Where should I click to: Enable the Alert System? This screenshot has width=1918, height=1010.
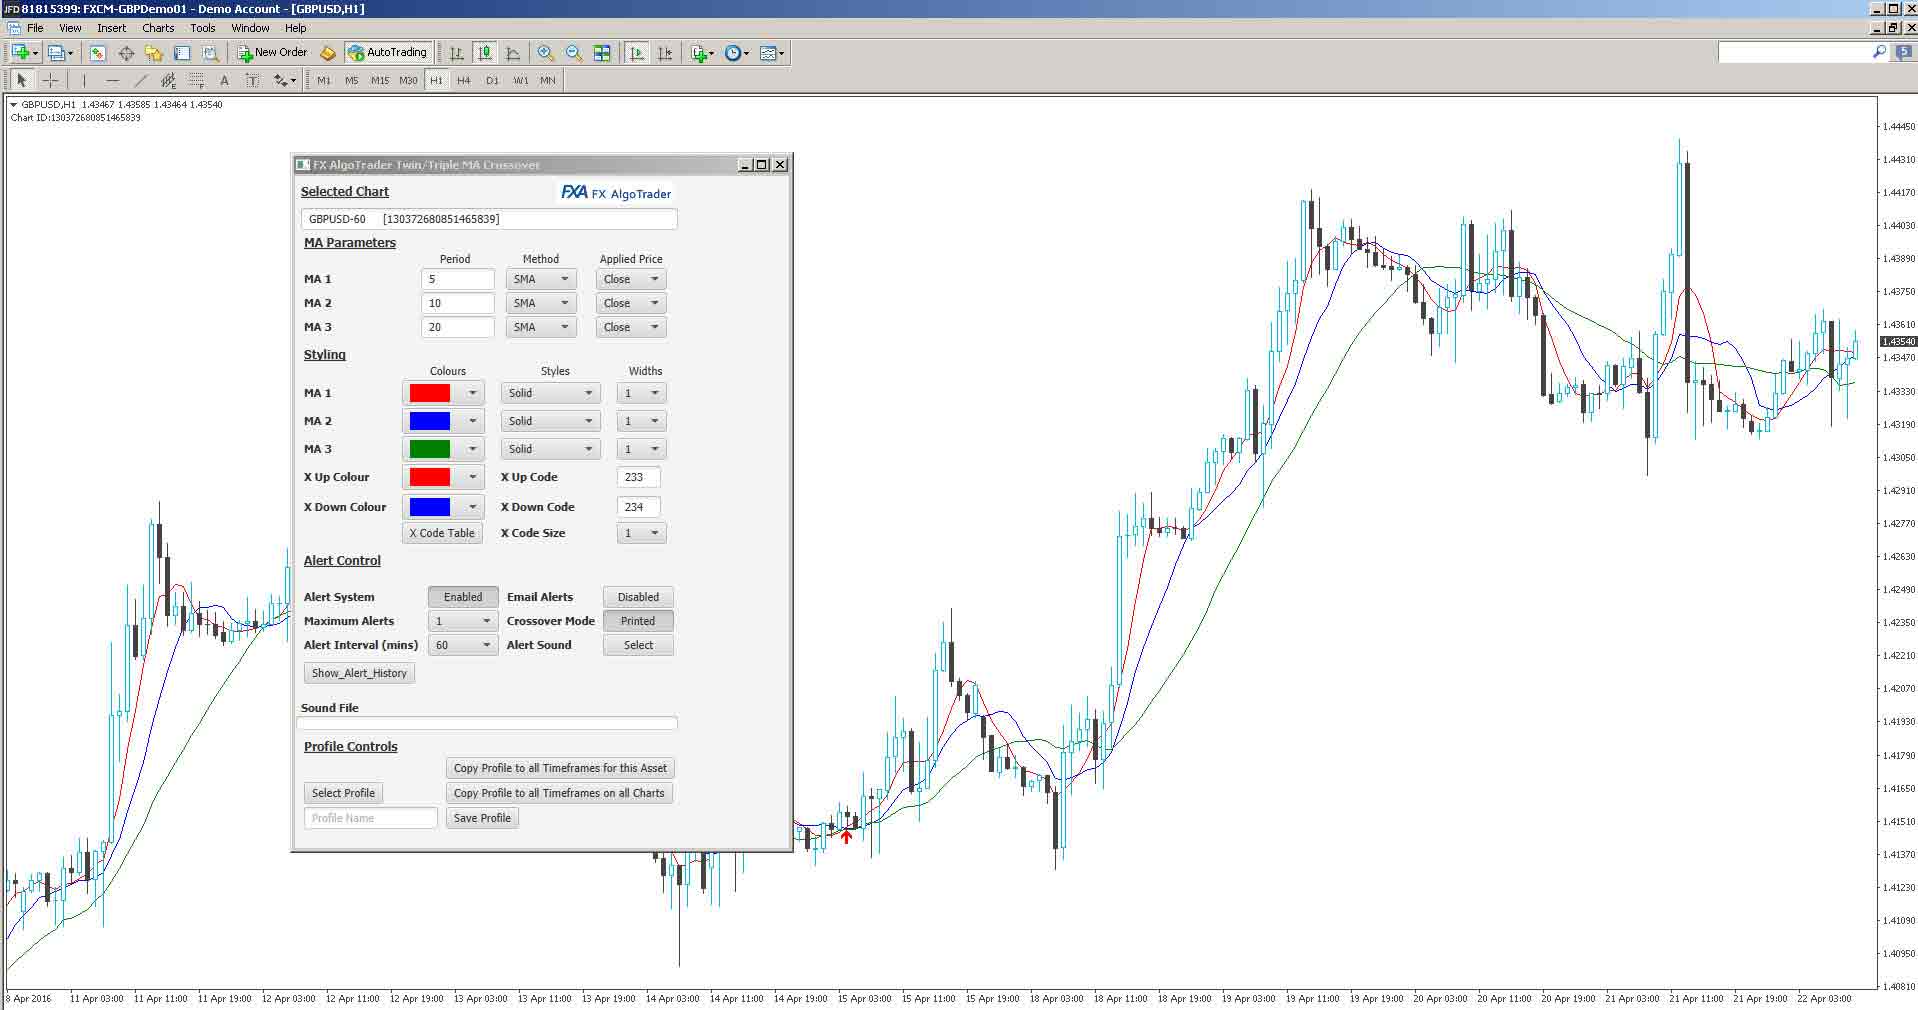click(462, 596)
